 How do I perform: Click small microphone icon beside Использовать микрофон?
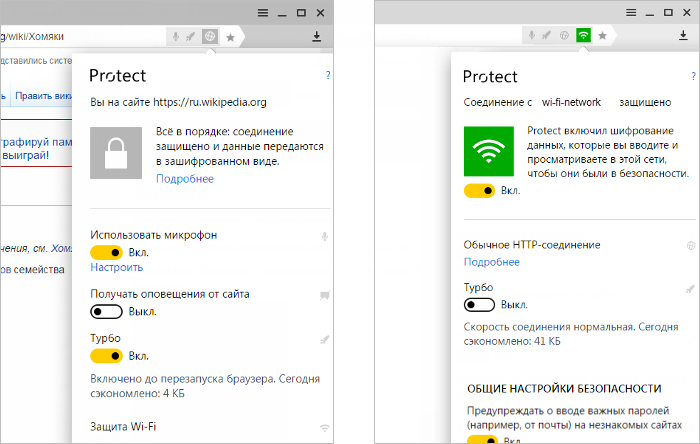[325, 236]
